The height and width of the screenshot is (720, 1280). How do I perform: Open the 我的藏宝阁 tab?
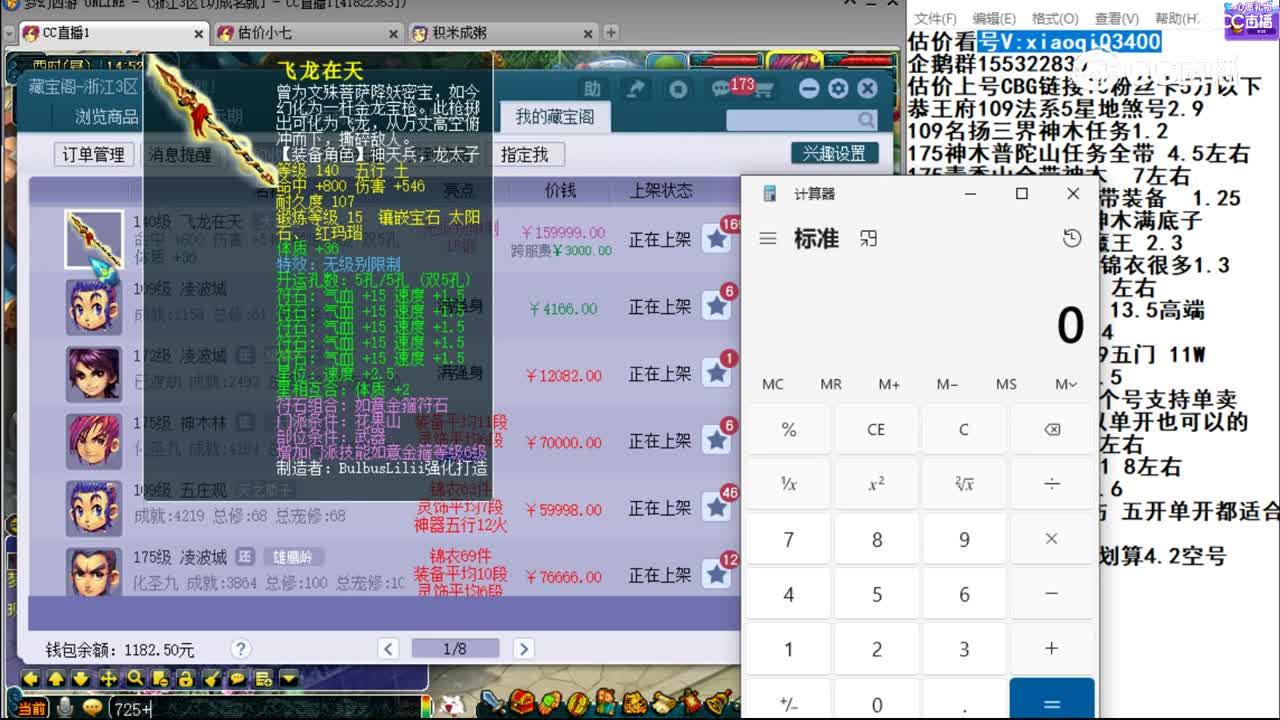[555, 116]
